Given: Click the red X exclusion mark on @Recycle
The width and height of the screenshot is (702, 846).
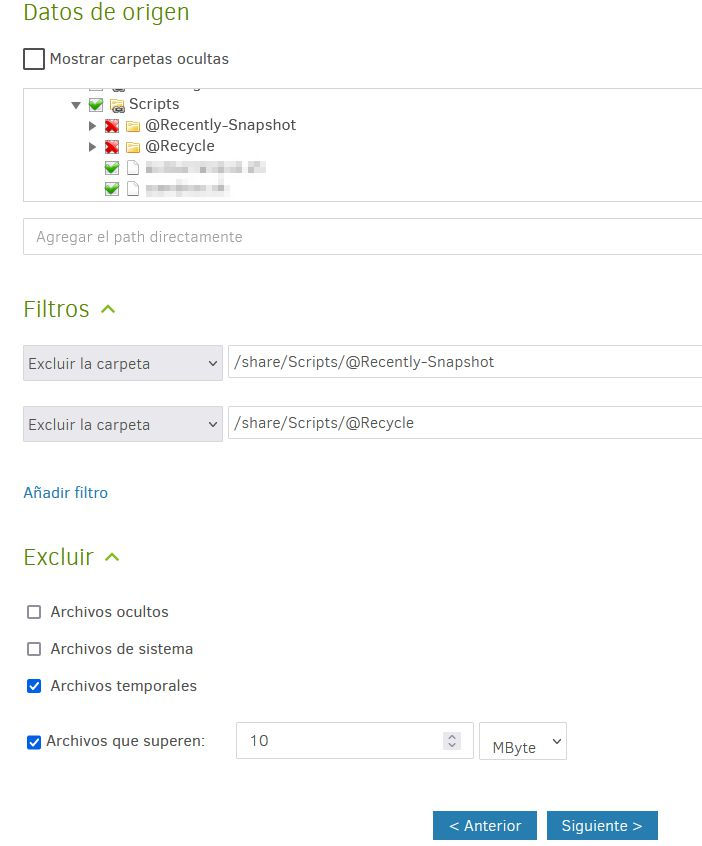Looking at the screenshot, I should 112,147.
